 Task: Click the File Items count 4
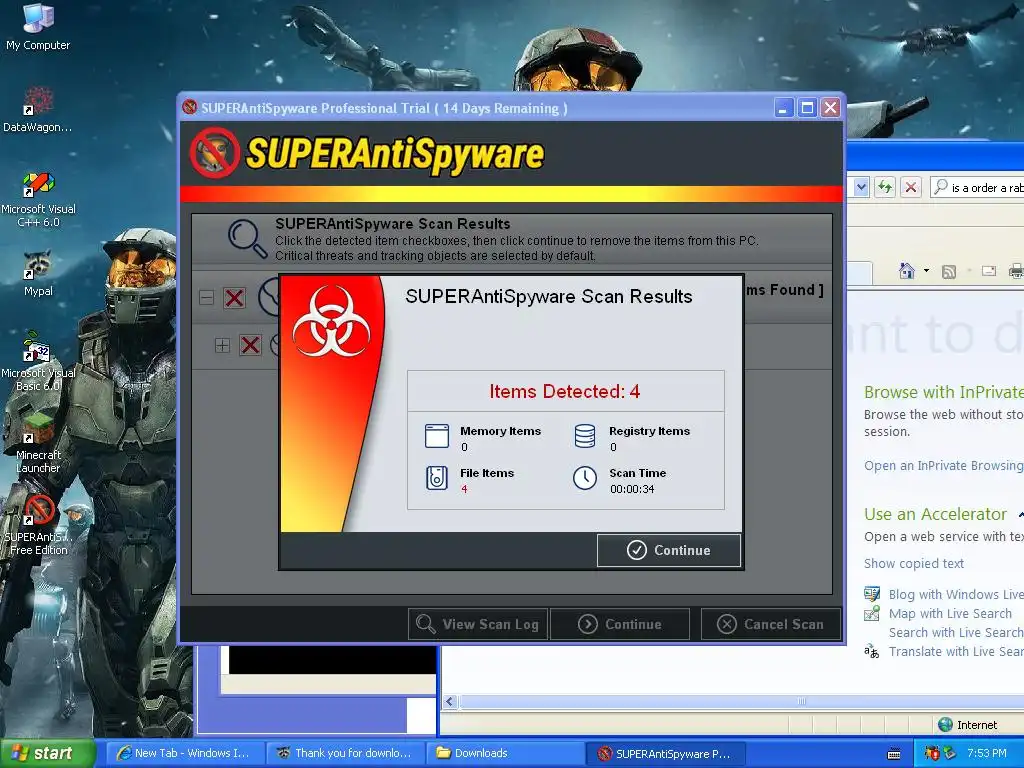464,489
